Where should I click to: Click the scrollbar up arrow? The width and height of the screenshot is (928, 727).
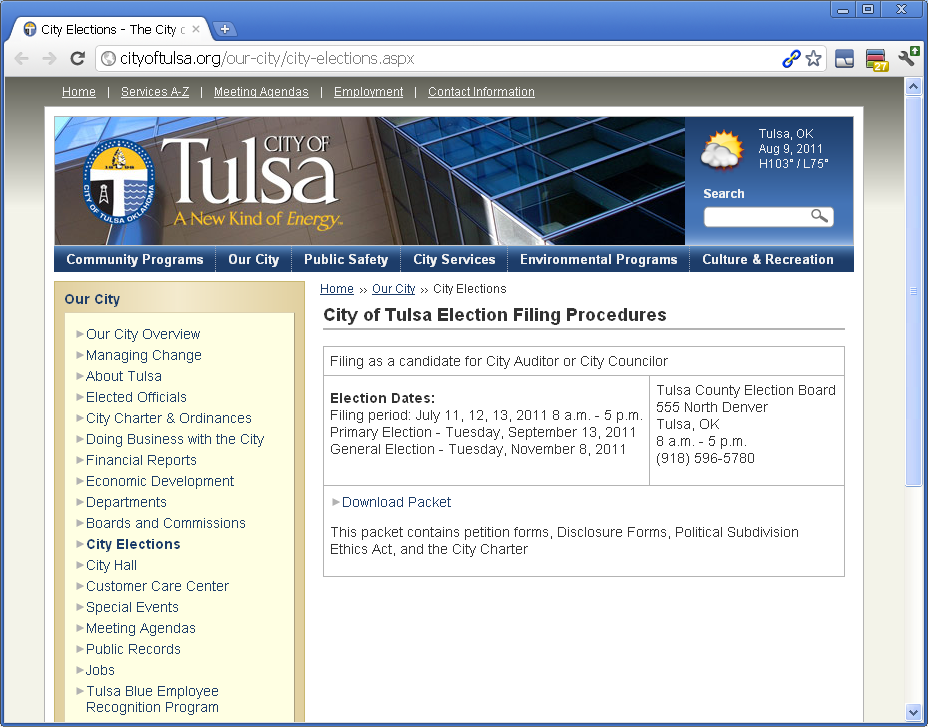tap(913, 86)
